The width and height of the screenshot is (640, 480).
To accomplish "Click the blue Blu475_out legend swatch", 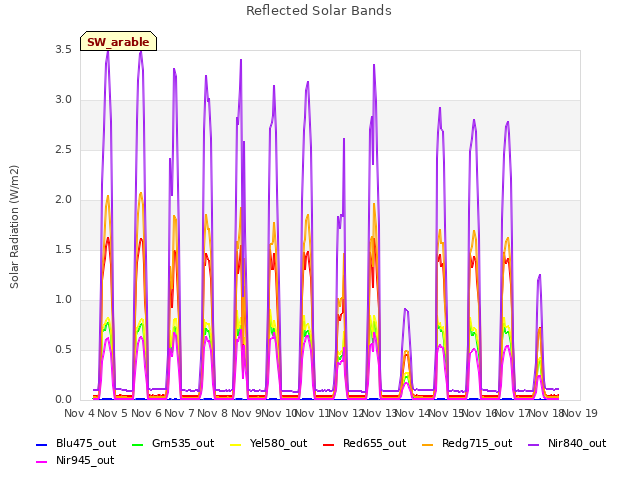I will [x=42, y=444].
